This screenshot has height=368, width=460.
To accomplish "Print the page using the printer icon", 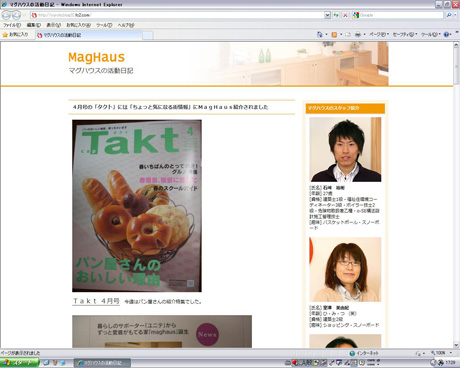I will point(358,34).
